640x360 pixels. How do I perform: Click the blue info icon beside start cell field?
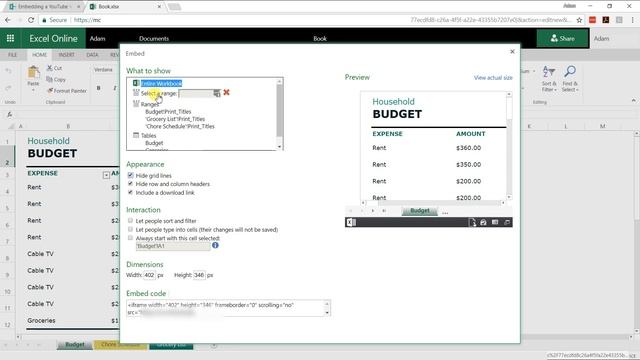pos(215,245)
